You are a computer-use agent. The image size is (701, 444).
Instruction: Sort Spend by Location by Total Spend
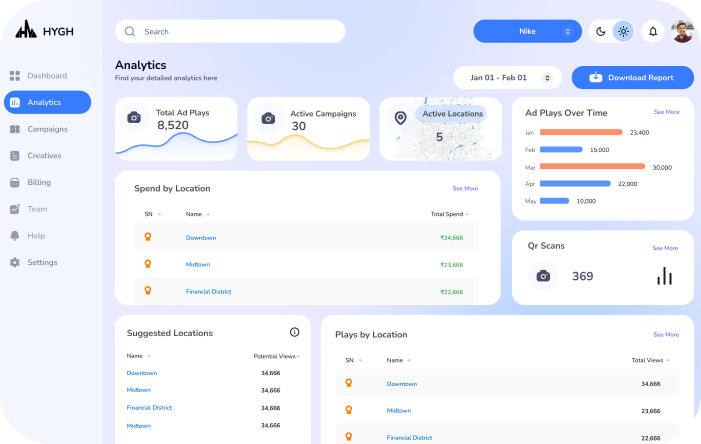(449, 214)
